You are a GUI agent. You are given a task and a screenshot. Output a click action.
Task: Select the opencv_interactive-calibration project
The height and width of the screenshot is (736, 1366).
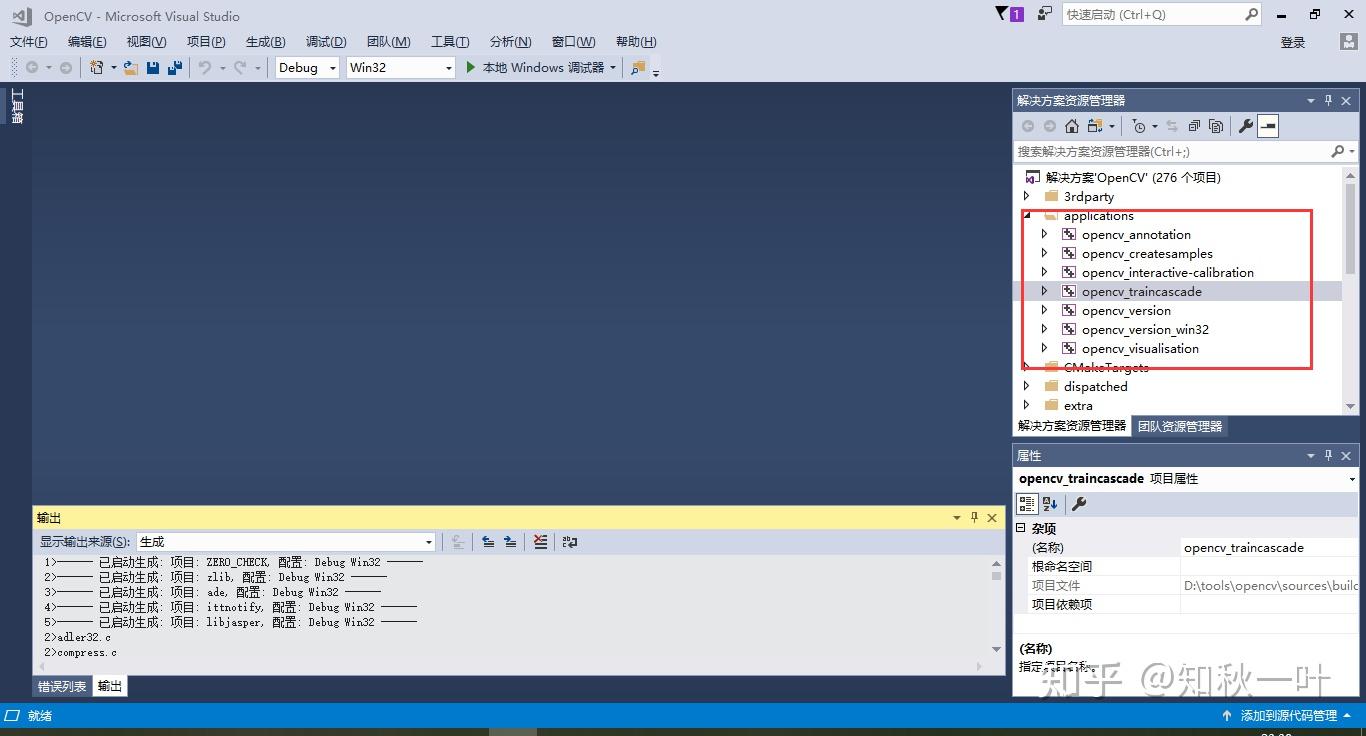pyautogui.click(x=1167, y=272)
